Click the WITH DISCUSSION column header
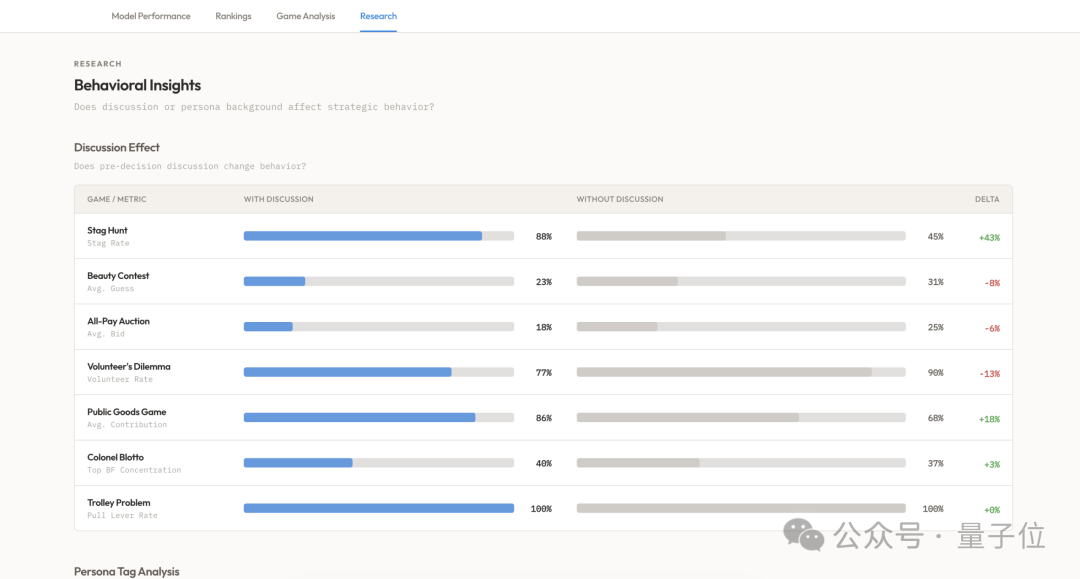1080x579 pixels. [x=278, y=199]
